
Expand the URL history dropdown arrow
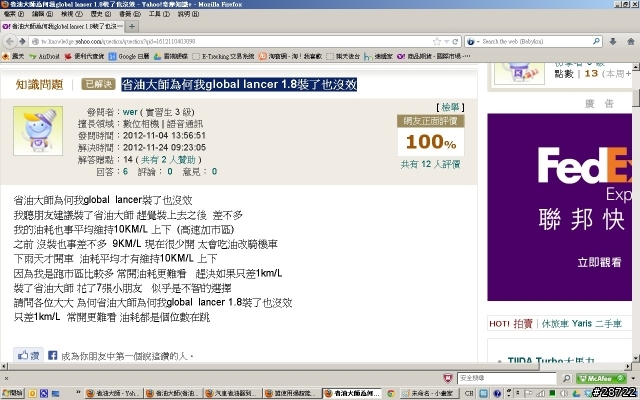[447, 42]
